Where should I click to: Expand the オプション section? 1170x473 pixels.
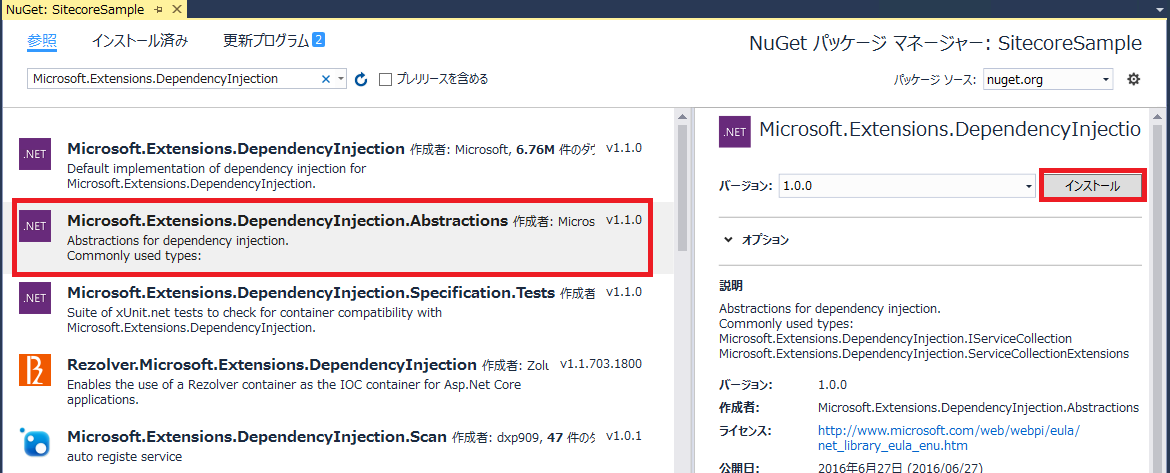pos(757,240)
